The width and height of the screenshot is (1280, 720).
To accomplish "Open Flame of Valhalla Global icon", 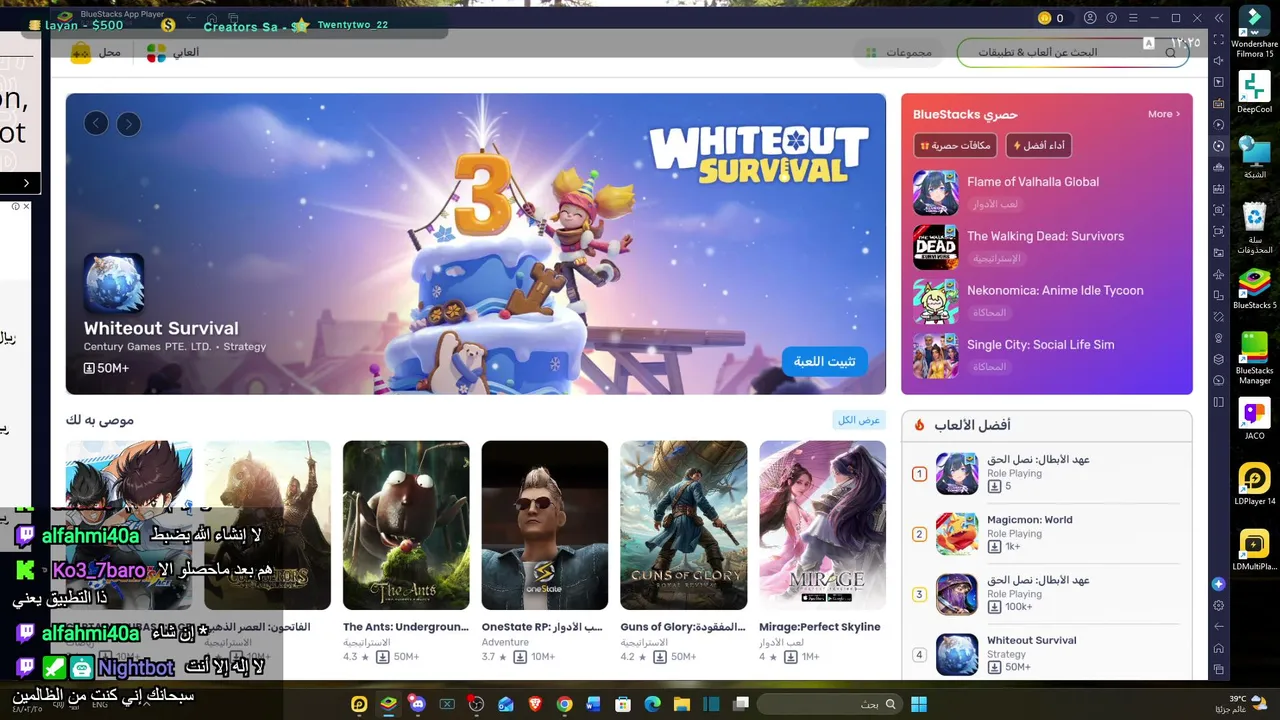I will (x=936, y=193).
